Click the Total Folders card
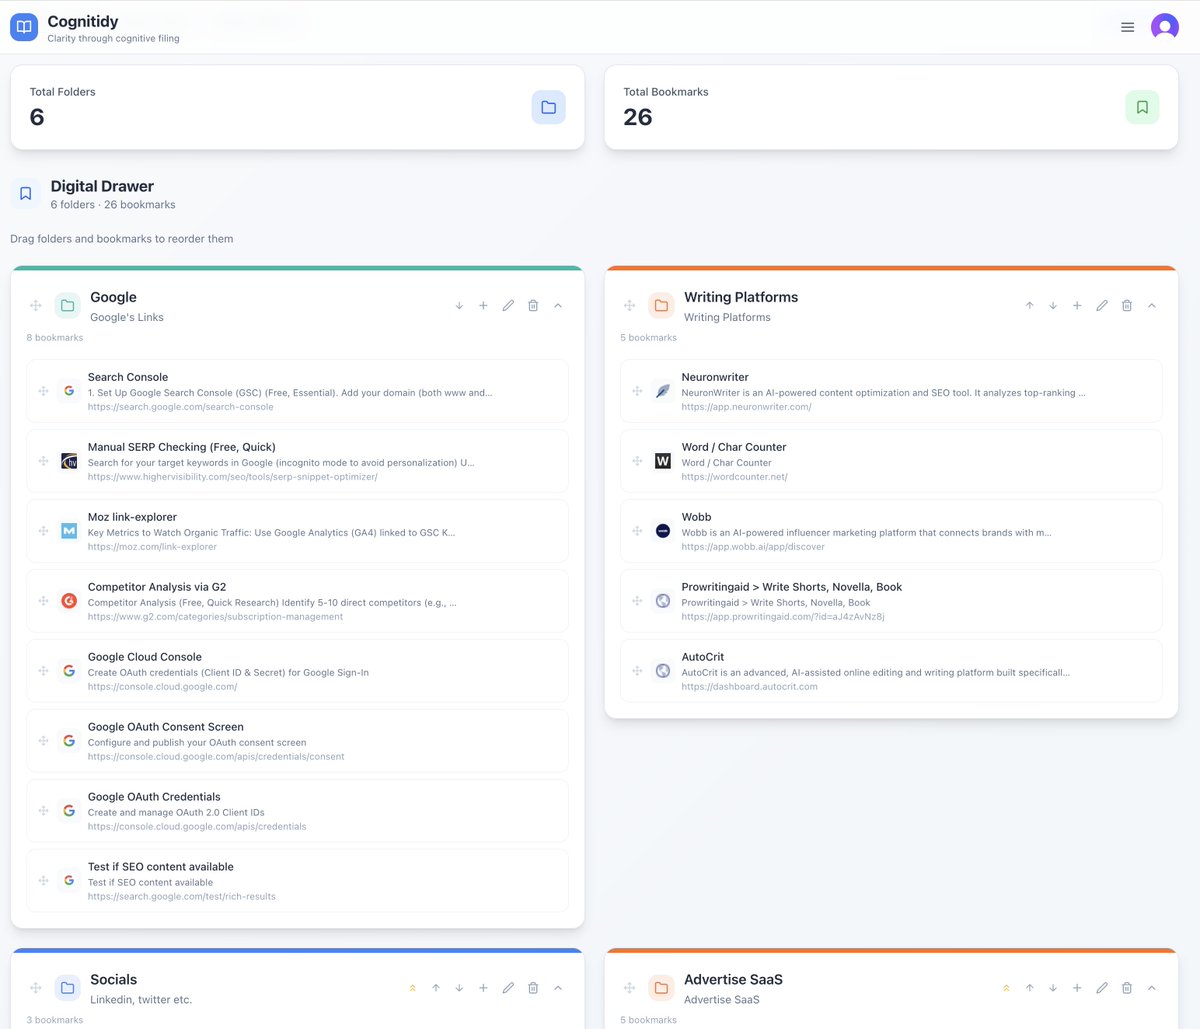Screen dimensions: 1200x1029 (x=297, y=107)
